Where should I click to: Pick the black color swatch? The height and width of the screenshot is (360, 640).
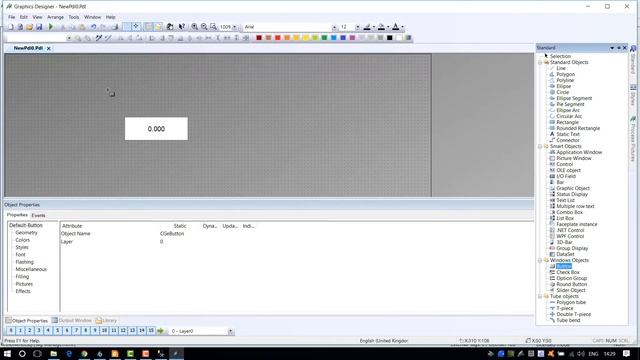click(x=390, y=38)
